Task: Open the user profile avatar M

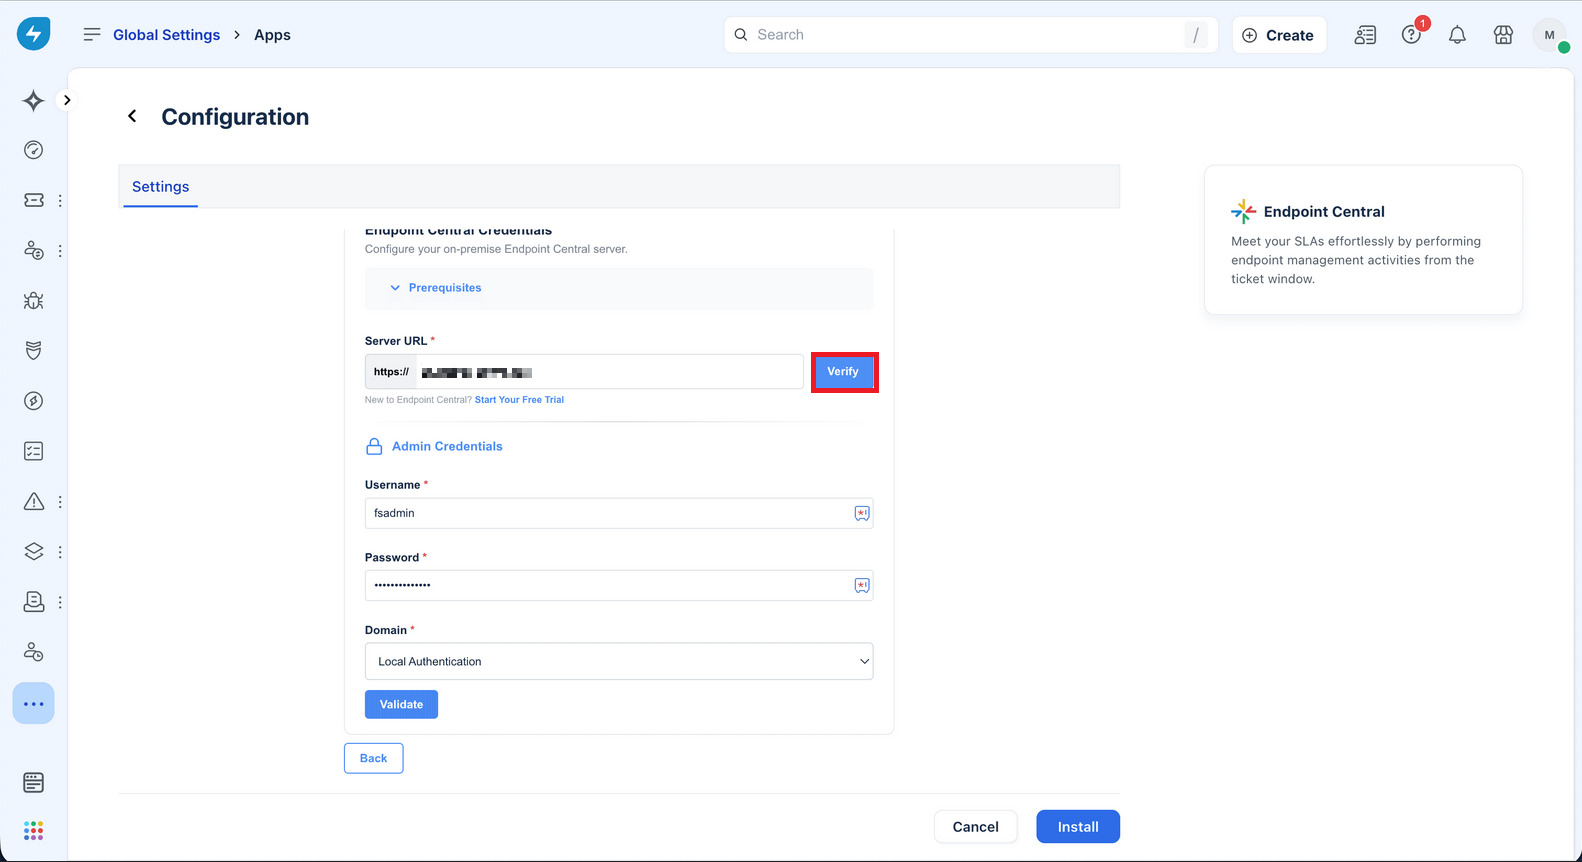Action: [x=1549, y=35]
